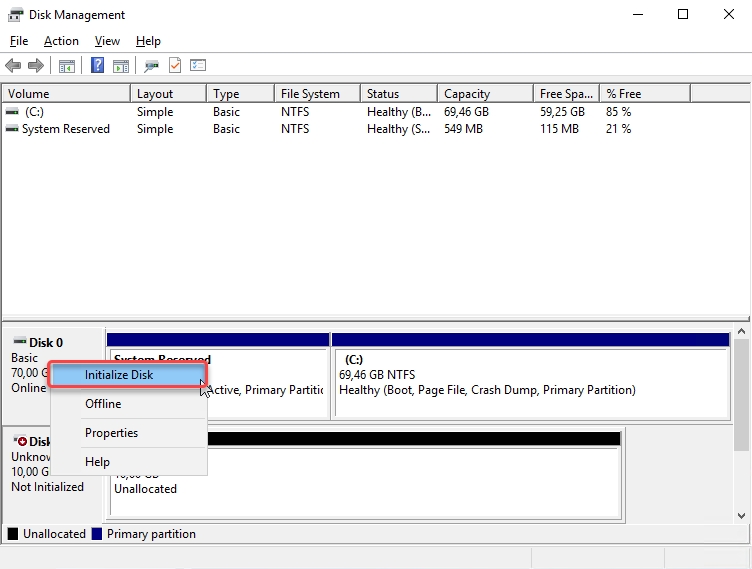Viewport: 752px width, 569px height.
Task: Sort volumes by Capacity column header
Action: click(x=467, y=94)
